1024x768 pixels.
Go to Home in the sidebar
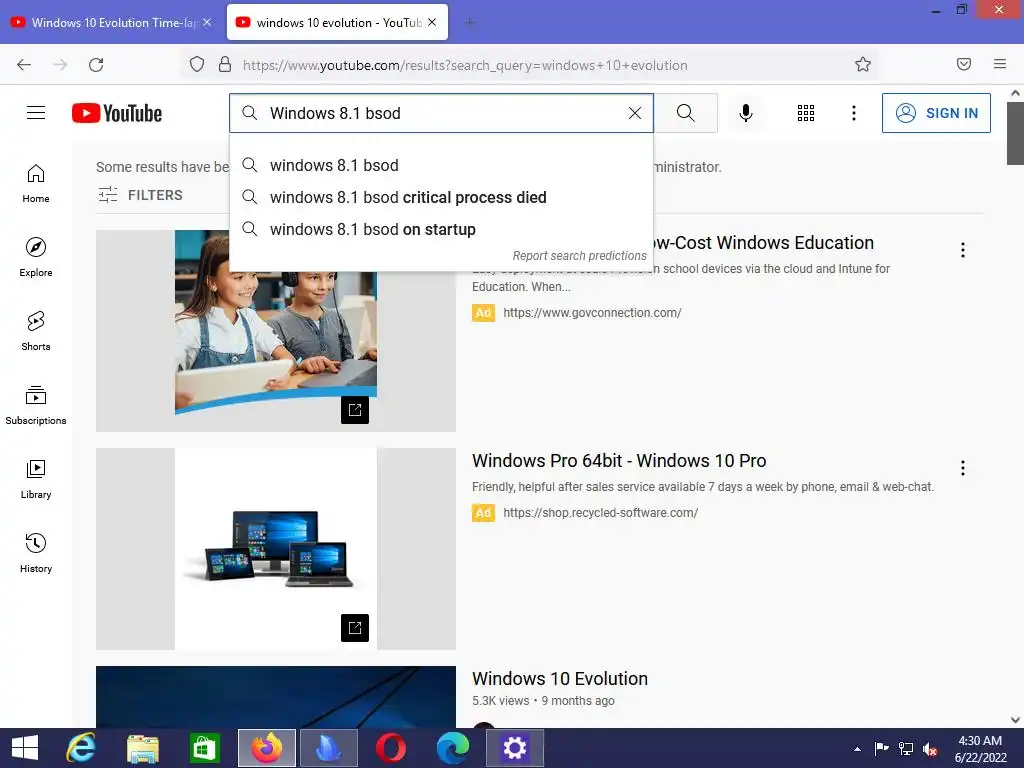pyautogui.click(x=36, y=184)
